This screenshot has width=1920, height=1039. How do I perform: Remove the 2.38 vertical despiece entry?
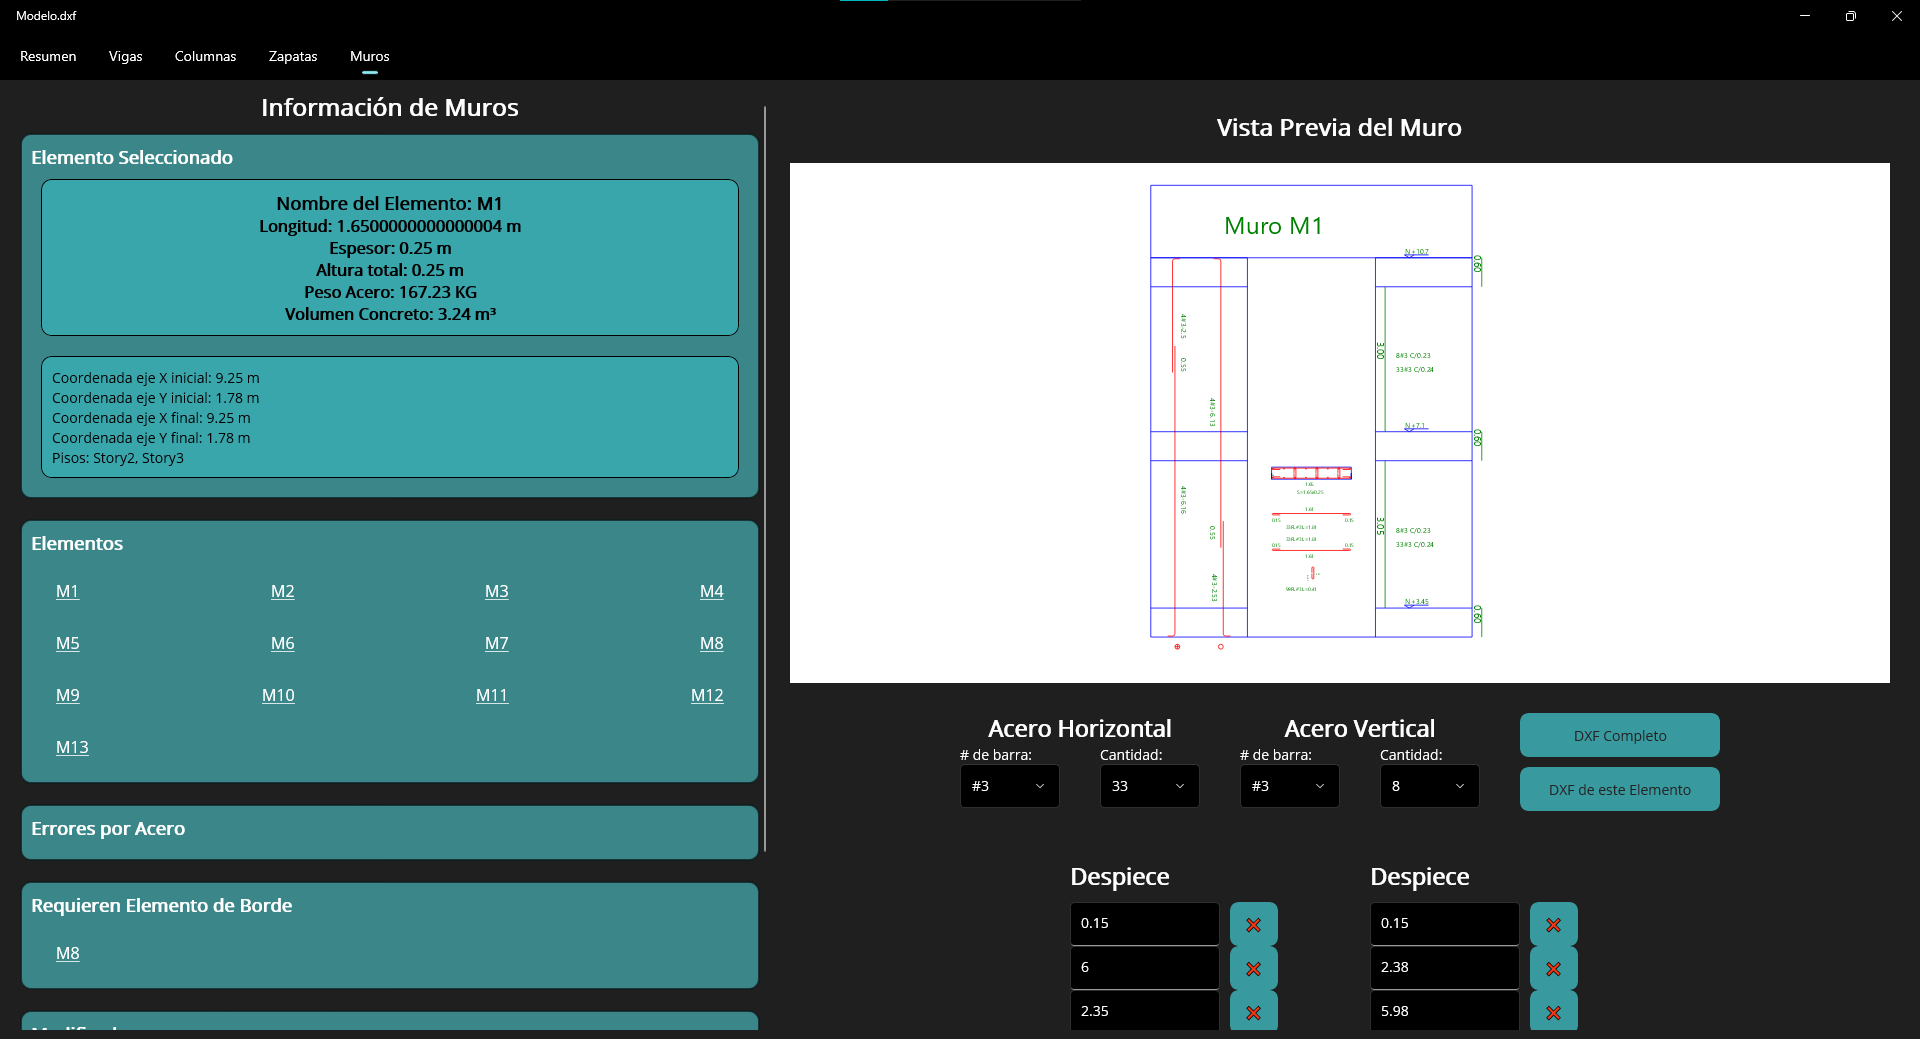tap(1553, 968)
